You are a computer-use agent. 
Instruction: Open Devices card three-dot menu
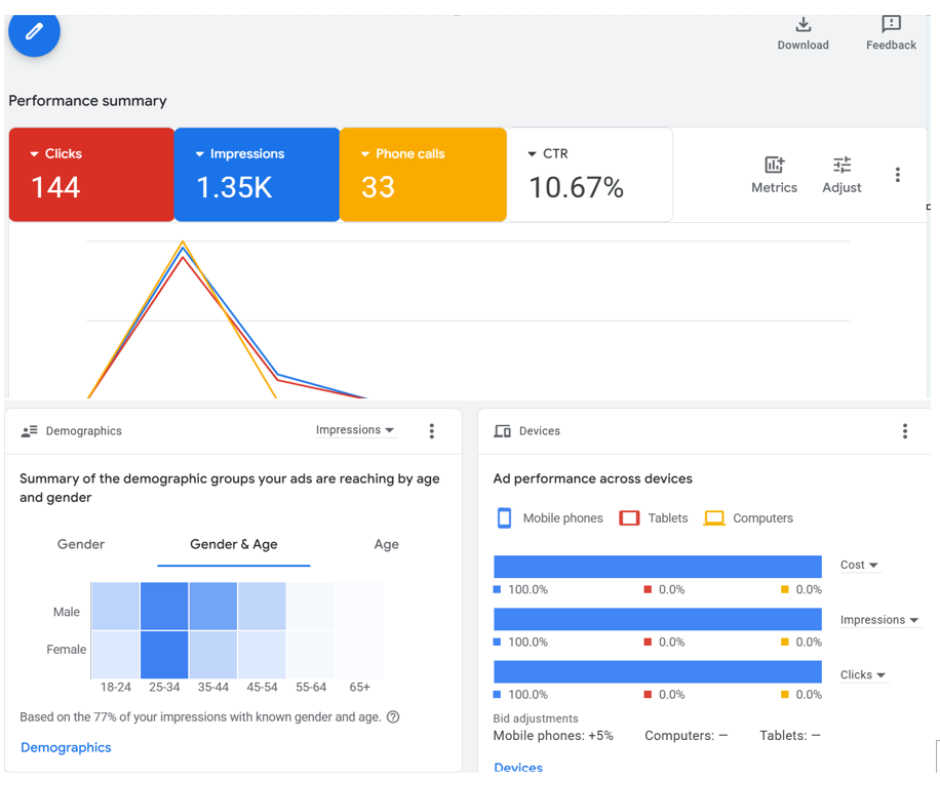[x=905, y=431]
